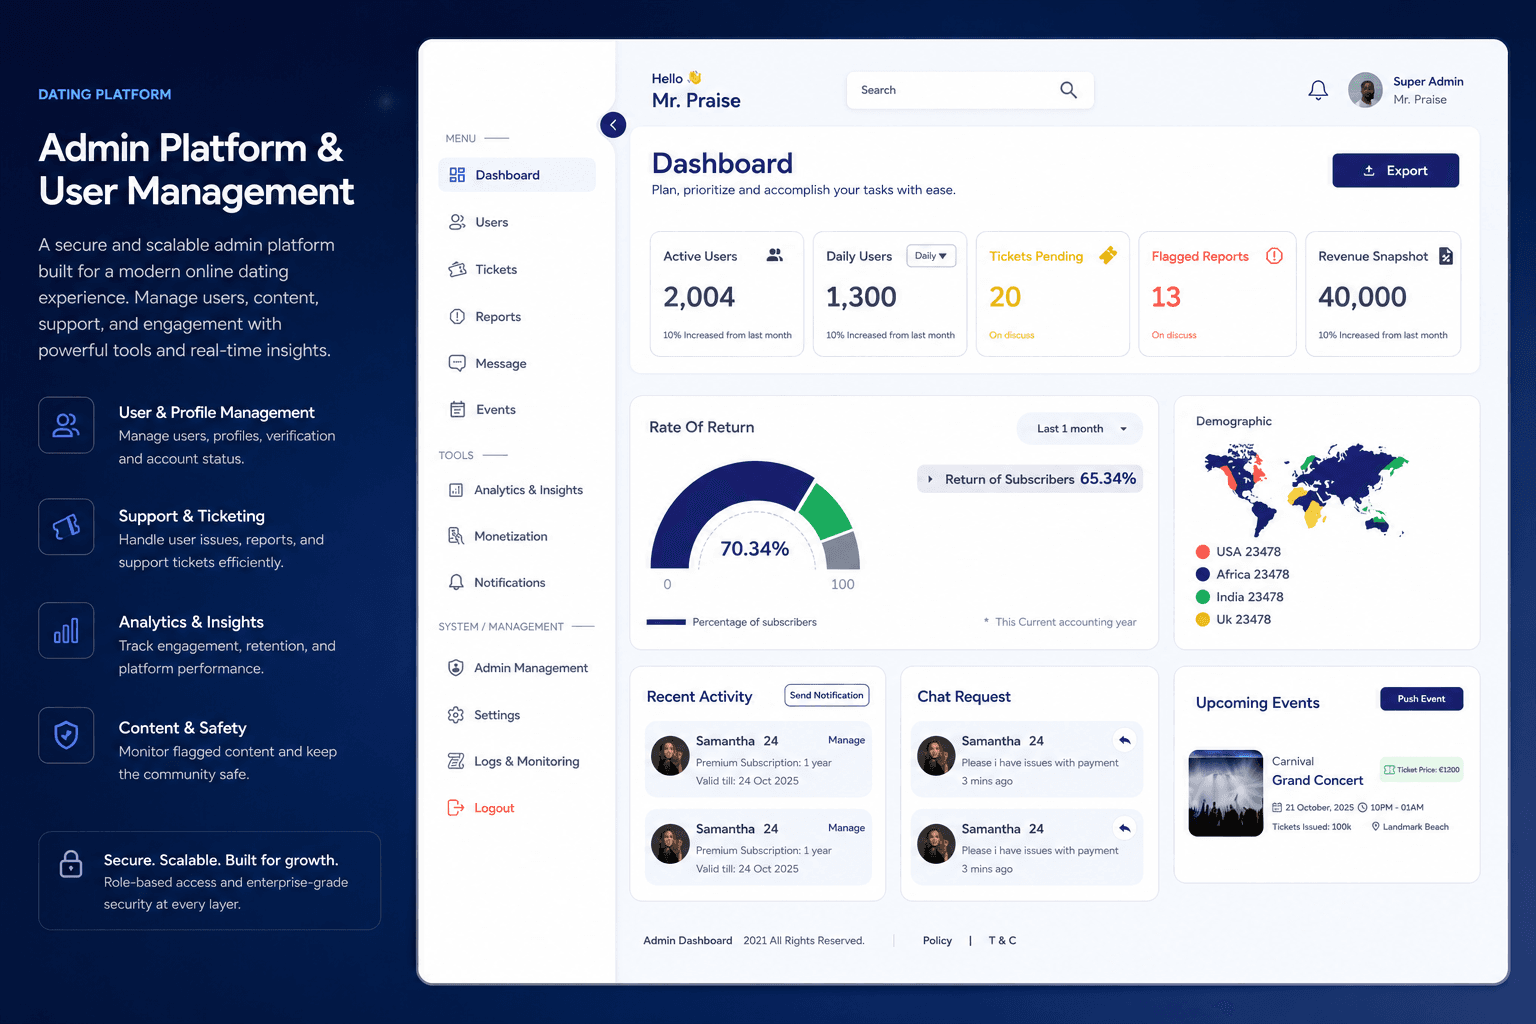
Task: Click the Push Event button
Action: pos(1421,699)
